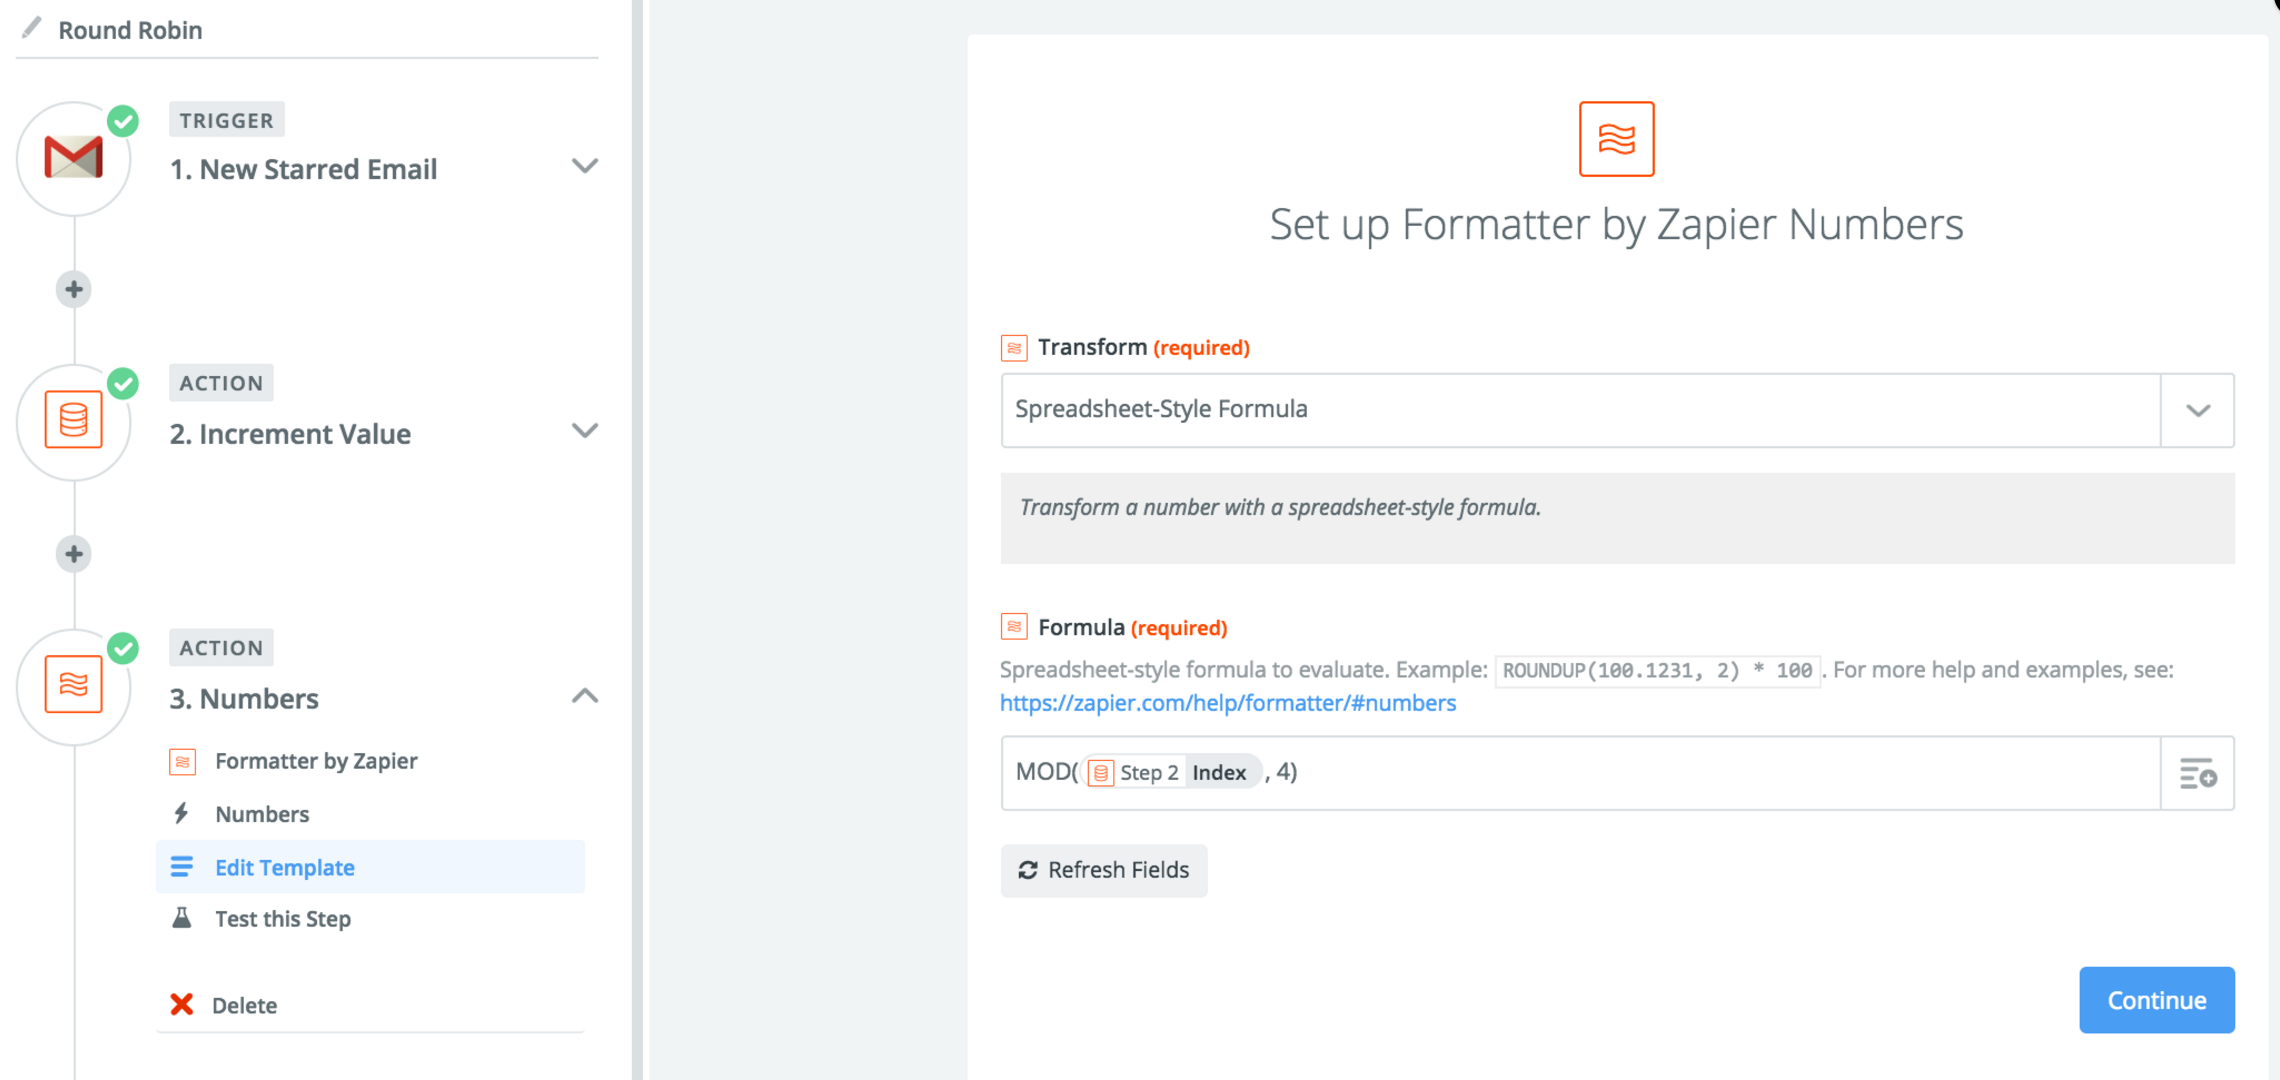The image size is (2280, 1080).
Task: Open the zapier.com formatter help link
Action: [x=1228, y=703]
